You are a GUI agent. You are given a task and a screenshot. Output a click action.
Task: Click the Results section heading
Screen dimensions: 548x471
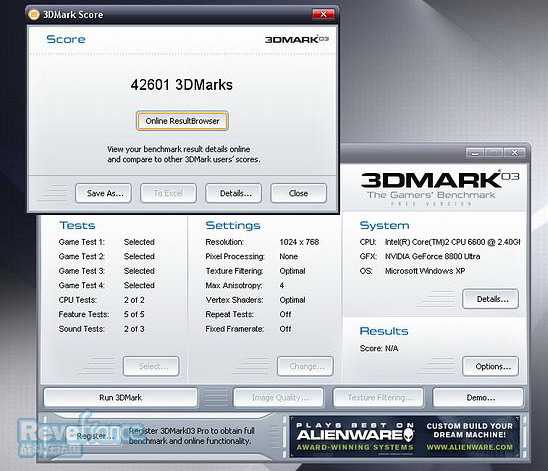click(384, 331)
